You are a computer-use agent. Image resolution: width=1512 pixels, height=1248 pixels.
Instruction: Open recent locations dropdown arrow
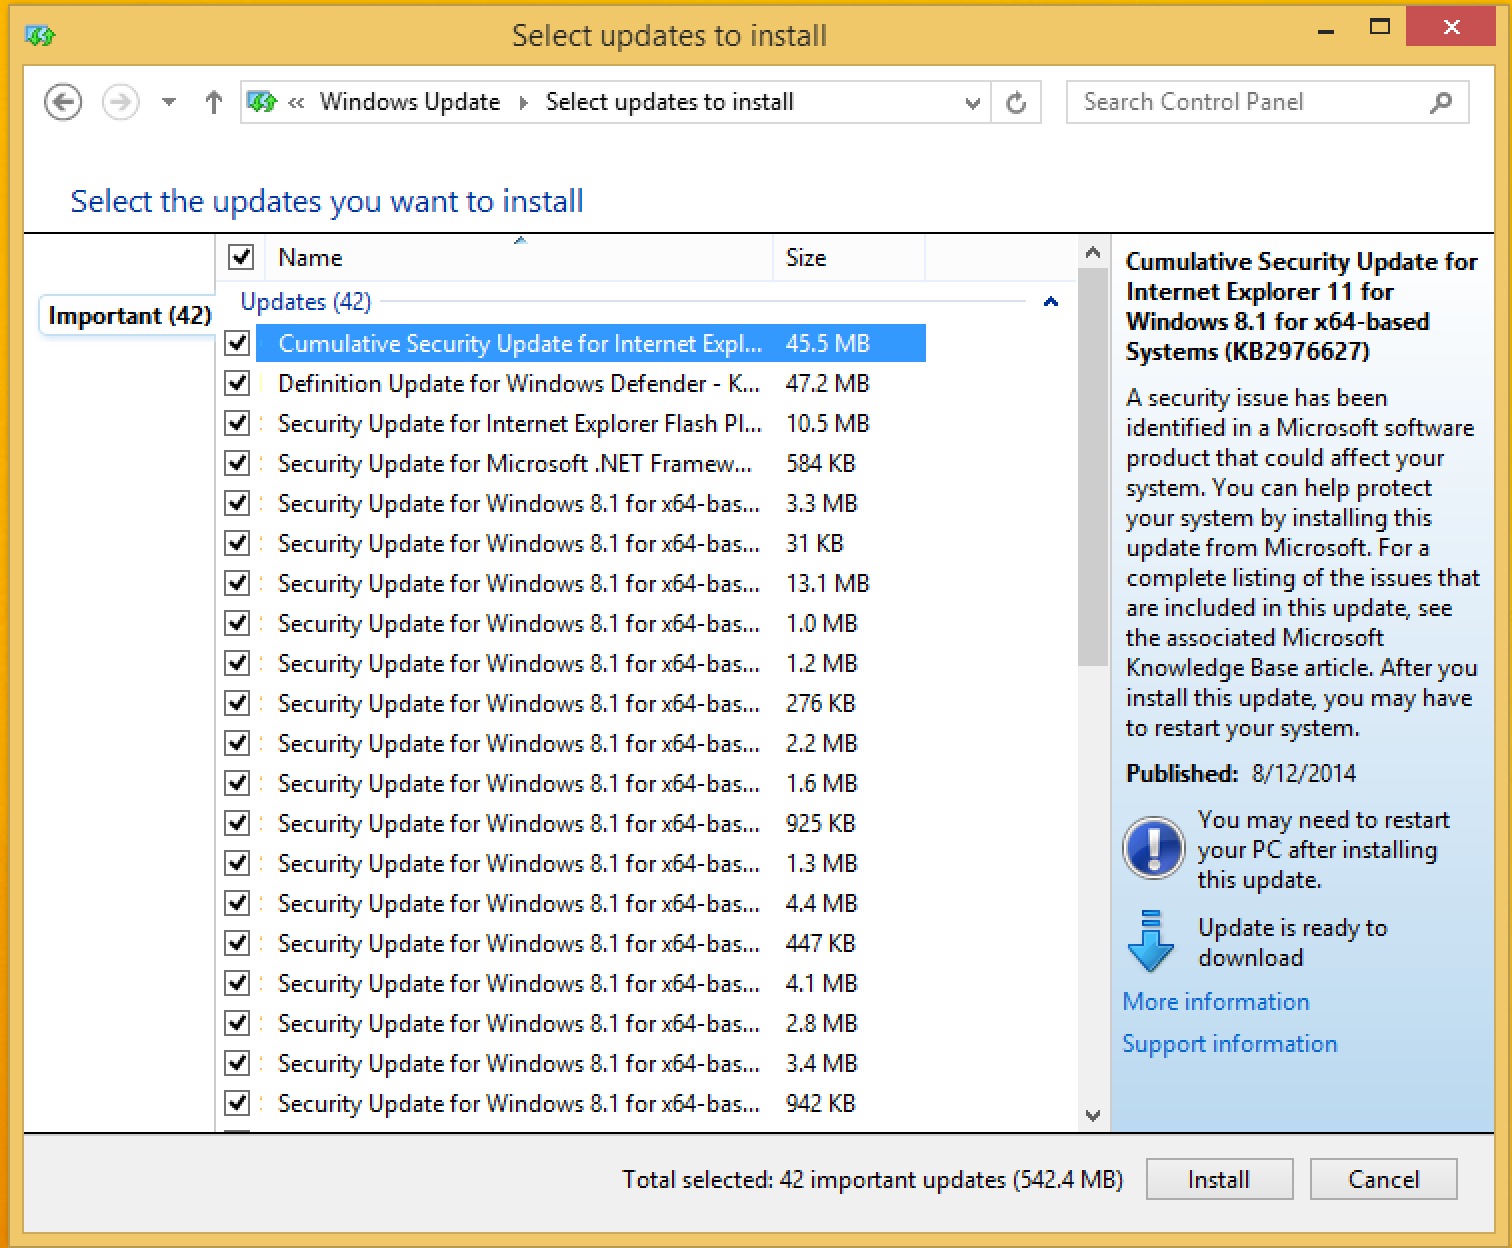[x=169, y=102]
